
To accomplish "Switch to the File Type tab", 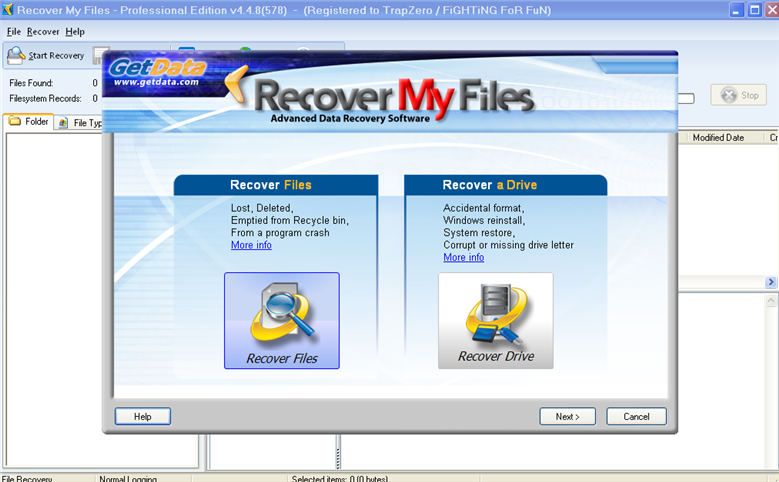I will pos(80,123).
